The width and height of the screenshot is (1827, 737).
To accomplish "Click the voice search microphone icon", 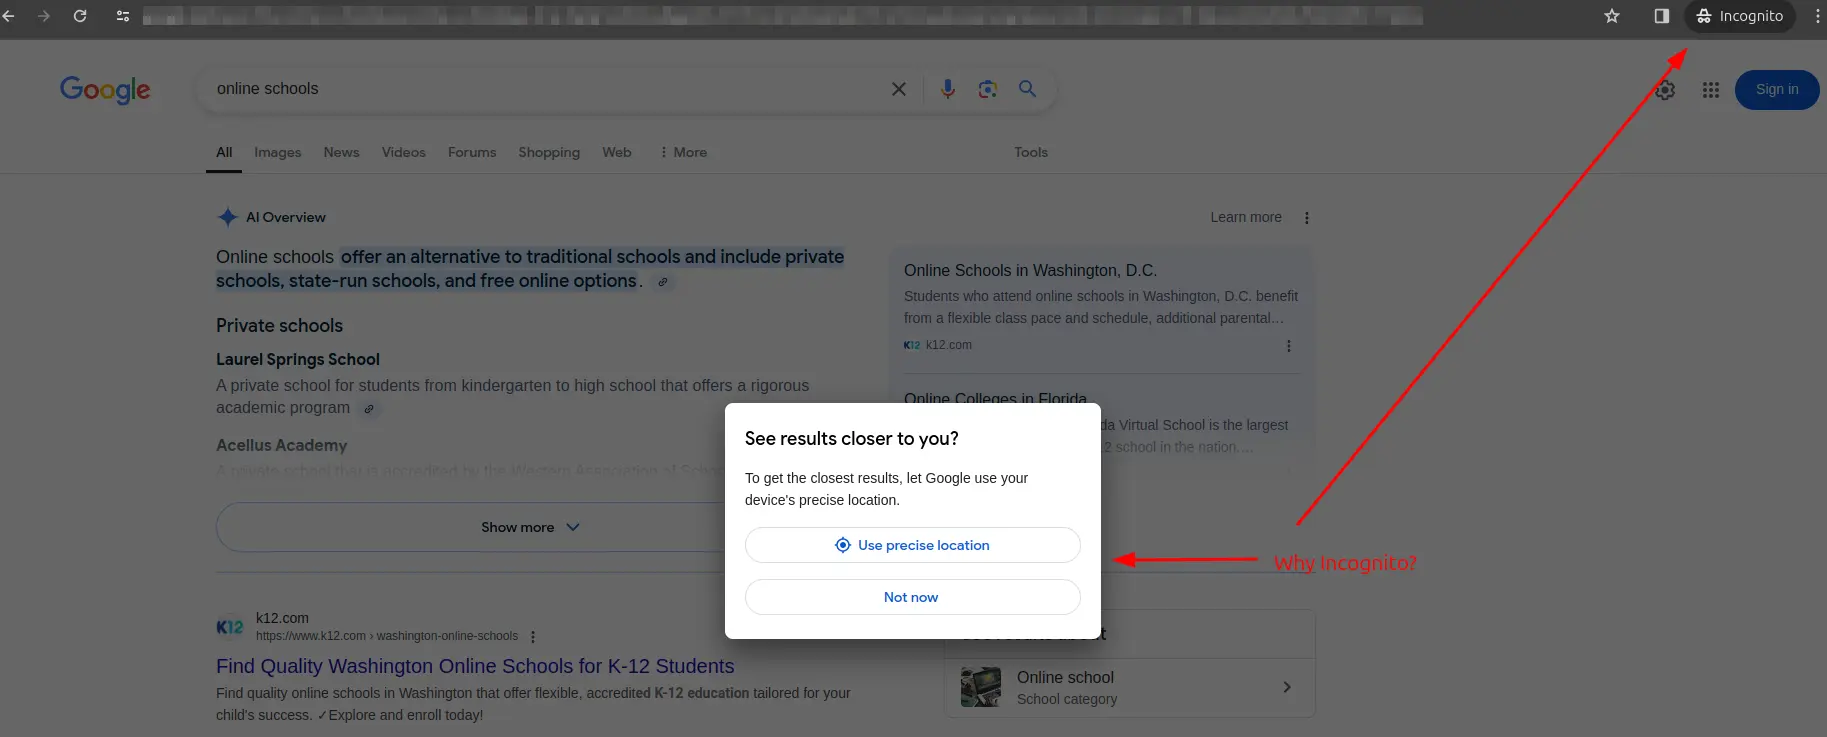I will tap(947, 89).
